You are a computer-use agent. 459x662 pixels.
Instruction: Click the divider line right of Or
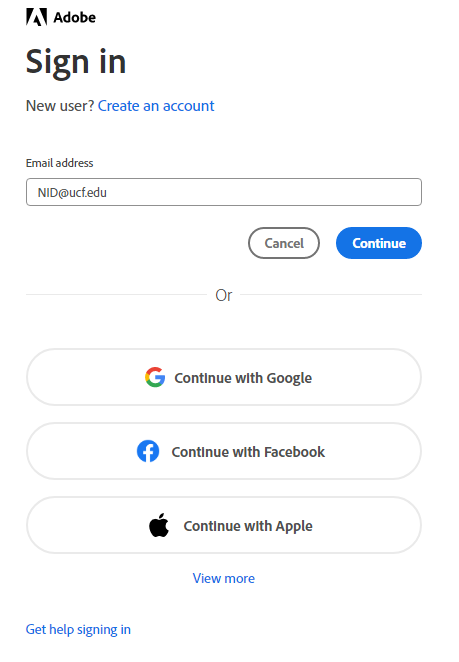[x=331, y=295]
